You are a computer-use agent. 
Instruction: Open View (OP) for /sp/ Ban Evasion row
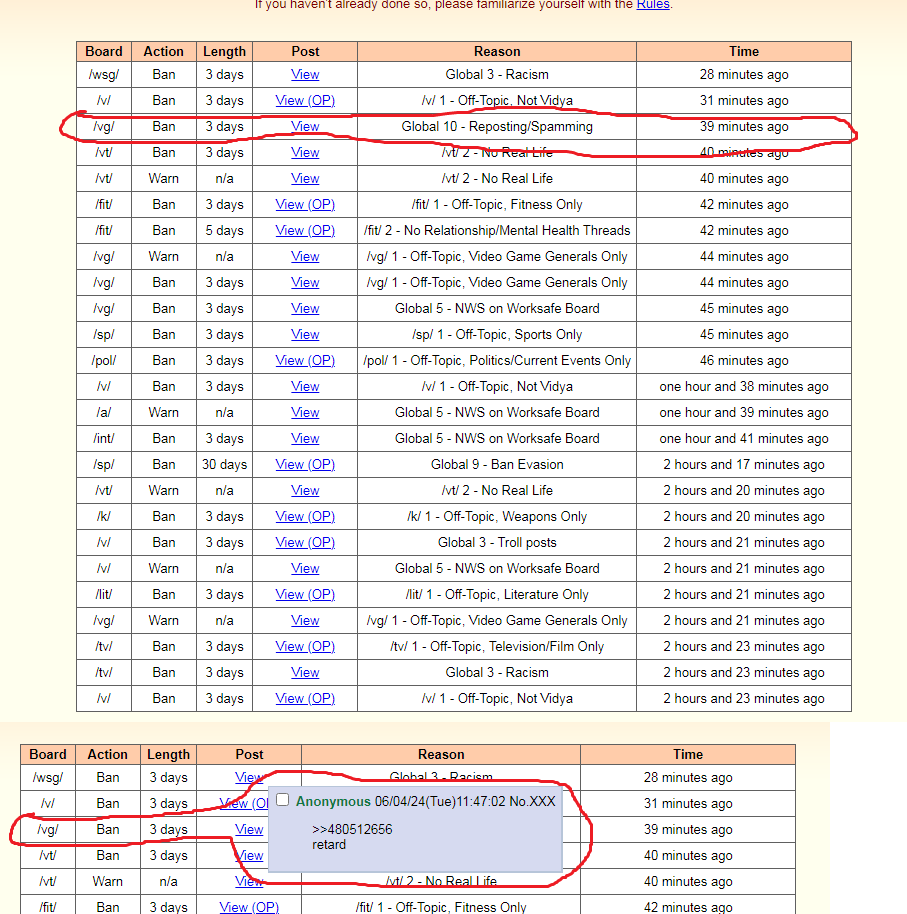click(x=305, y=465)
